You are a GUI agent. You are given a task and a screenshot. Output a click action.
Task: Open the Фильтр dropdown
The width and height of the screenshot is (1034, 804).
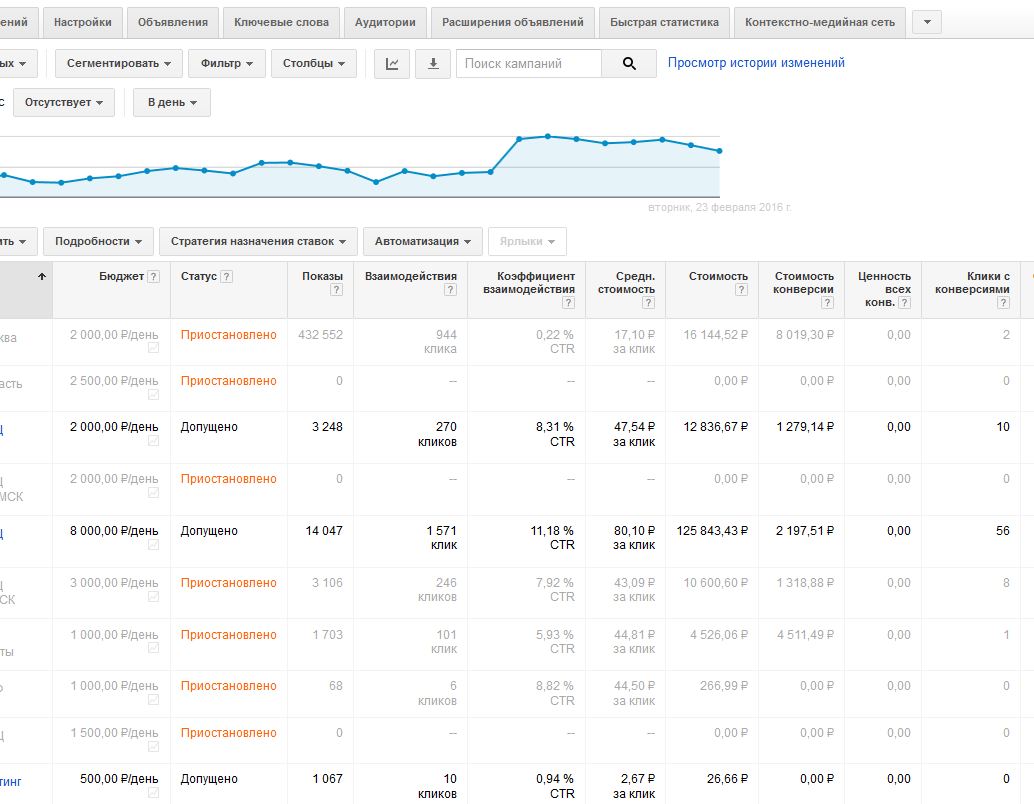226,64
